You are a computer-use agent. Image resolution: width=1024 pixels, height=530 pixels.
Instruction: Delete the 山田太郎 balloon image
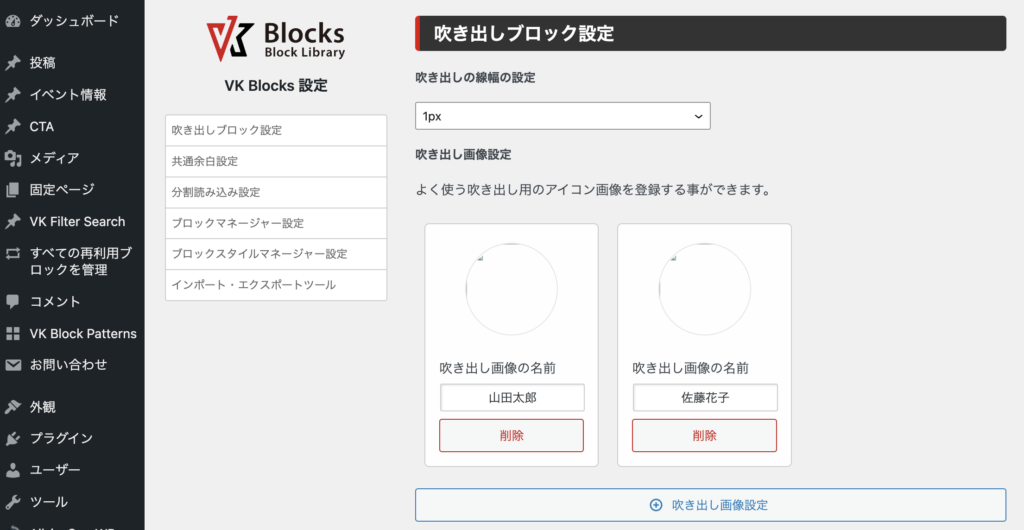511,436
